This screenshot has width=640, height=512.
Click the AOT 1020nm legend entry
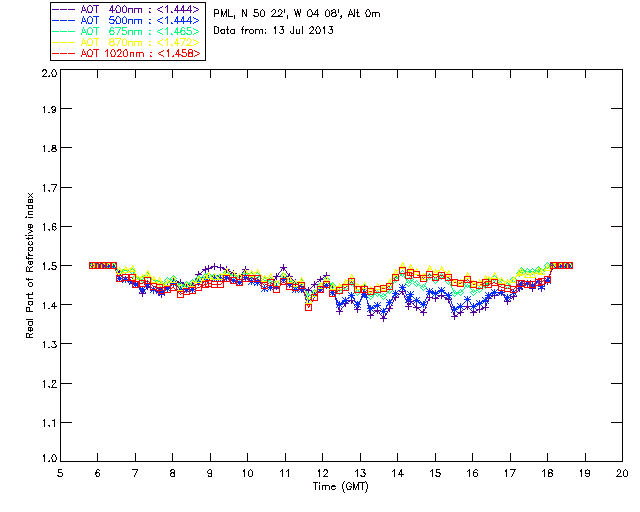(x=127, y=53)
